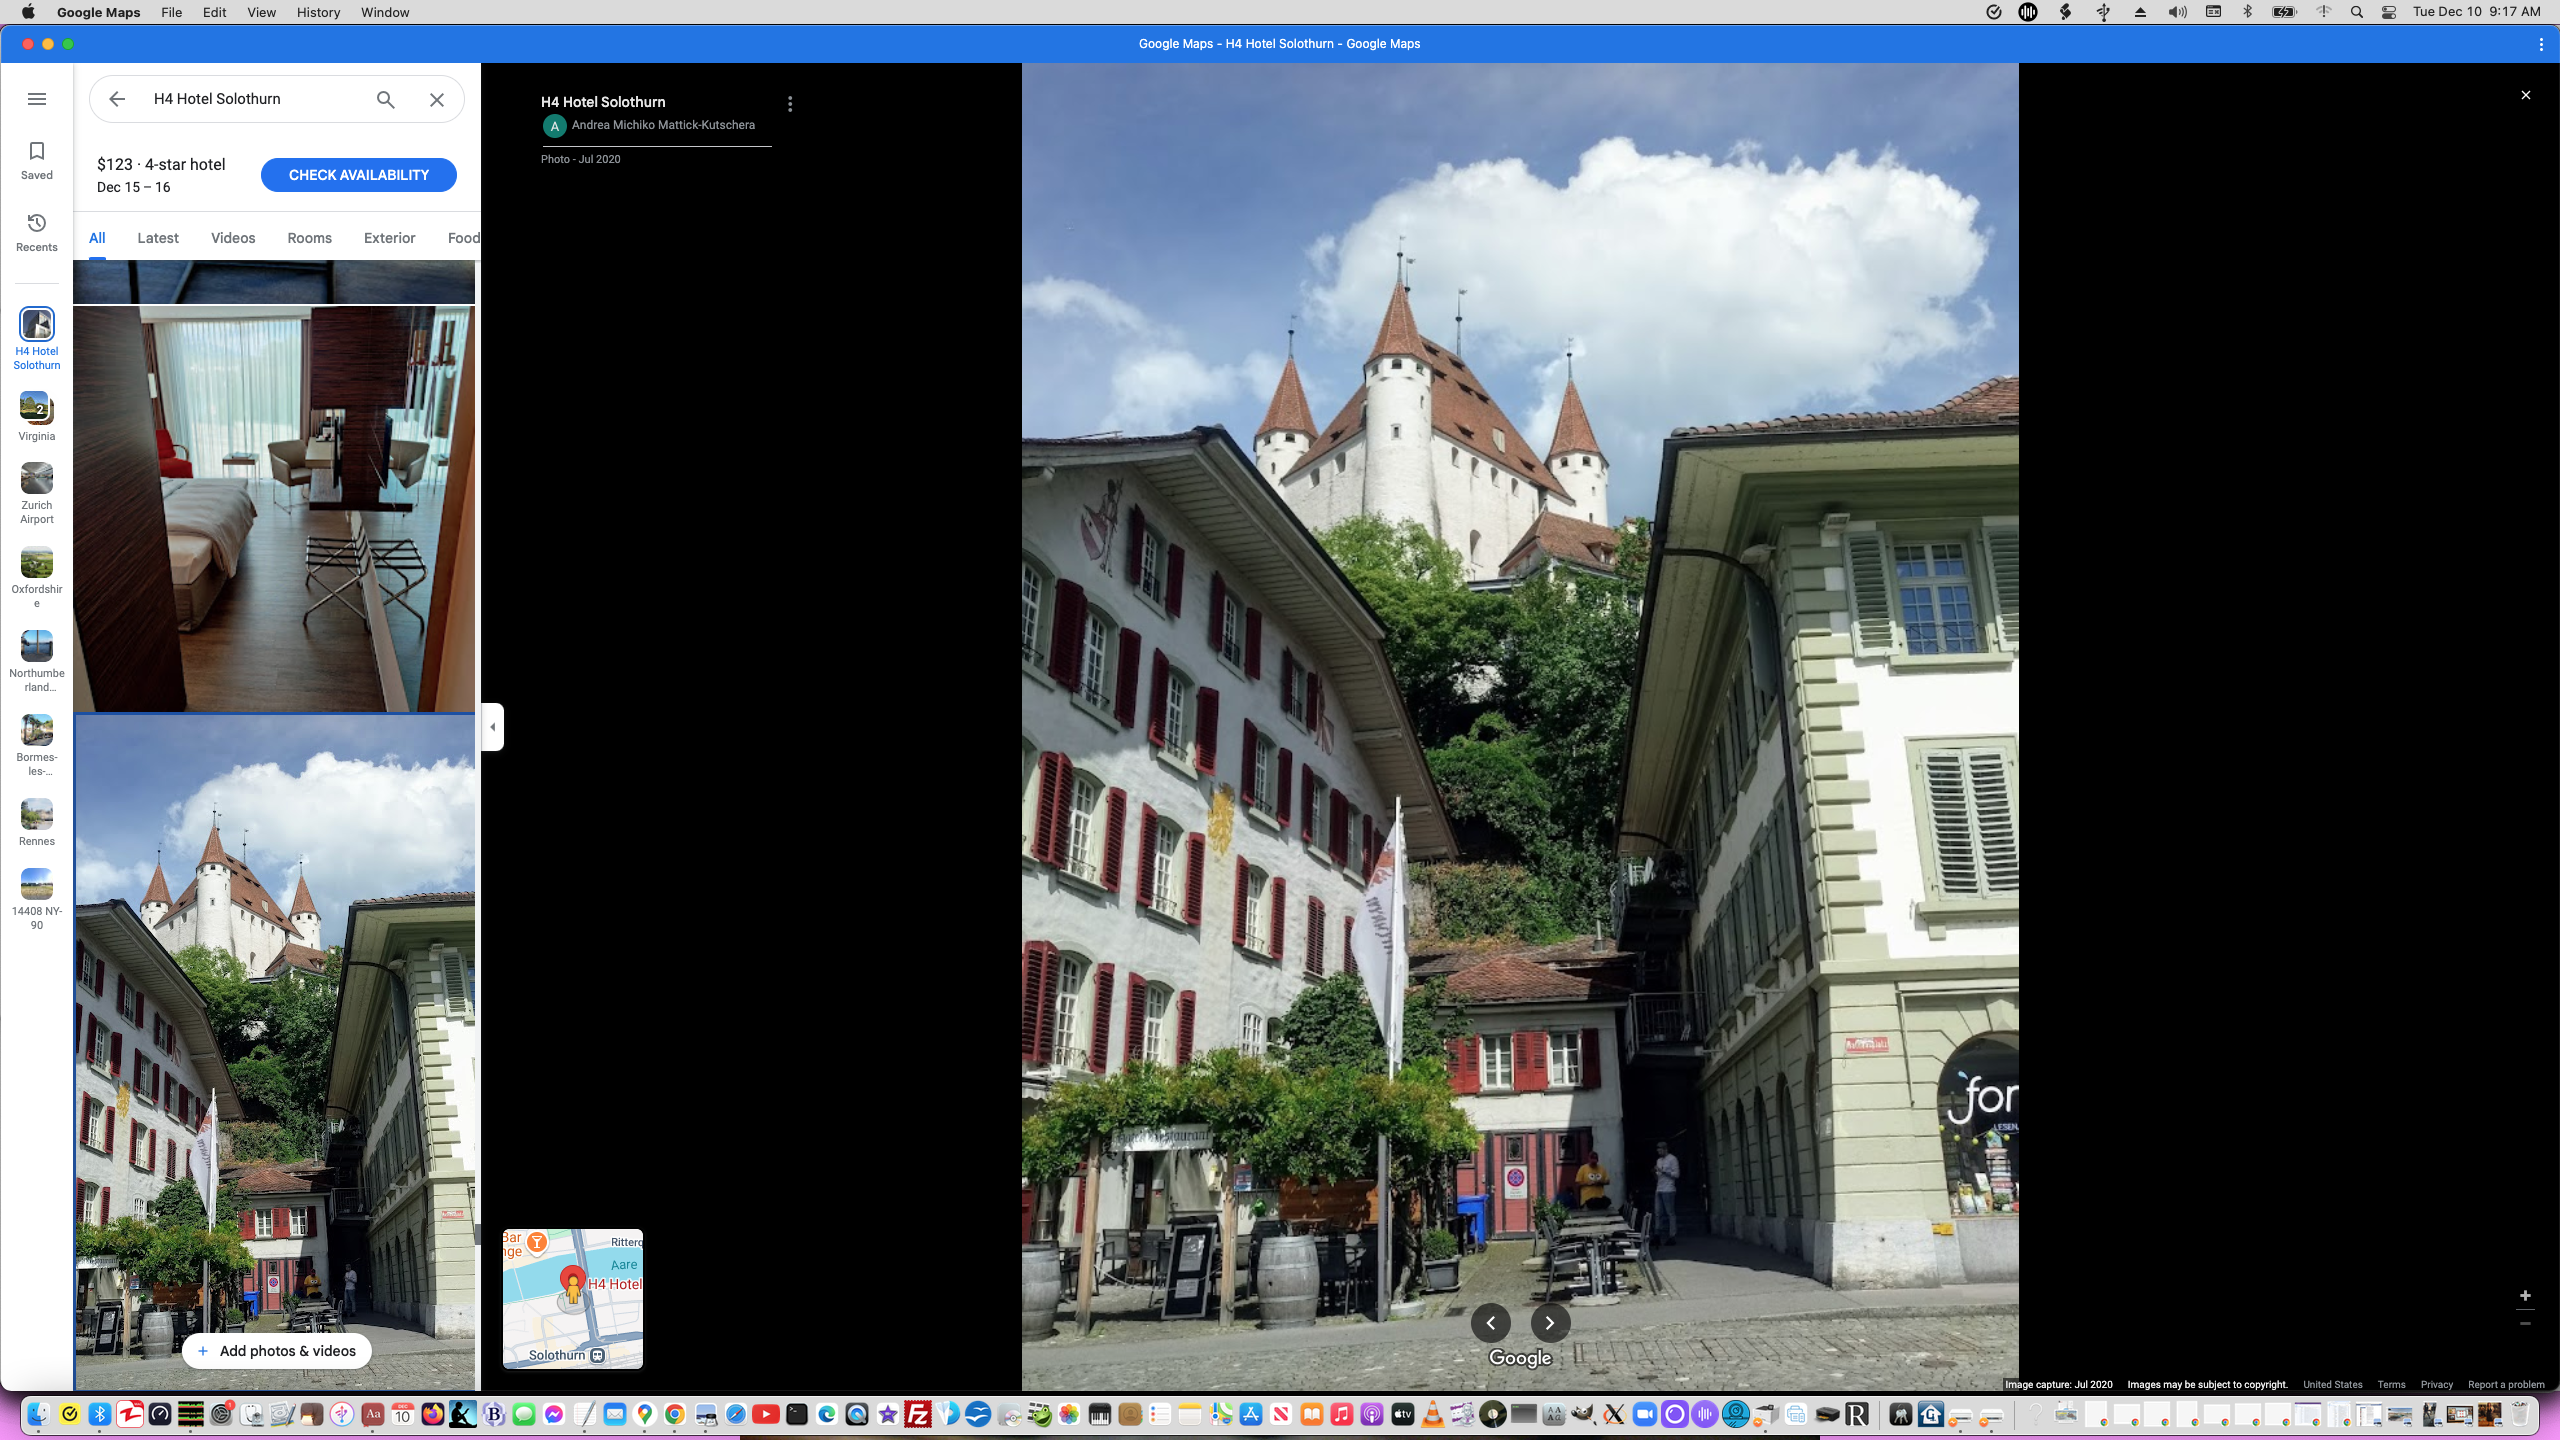Image resolution: width=2560 pixels, height=1440 pixels.
Task: Close the photo viewer
Action: [x=2526, y=95]
